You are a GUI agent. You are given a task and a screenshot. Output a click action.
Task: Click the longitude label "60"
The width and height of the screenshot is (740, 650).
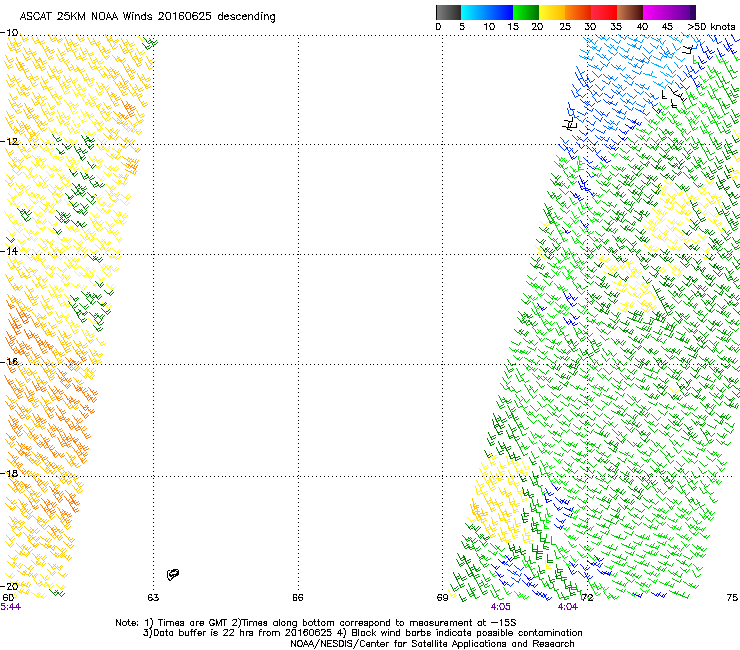8,597
